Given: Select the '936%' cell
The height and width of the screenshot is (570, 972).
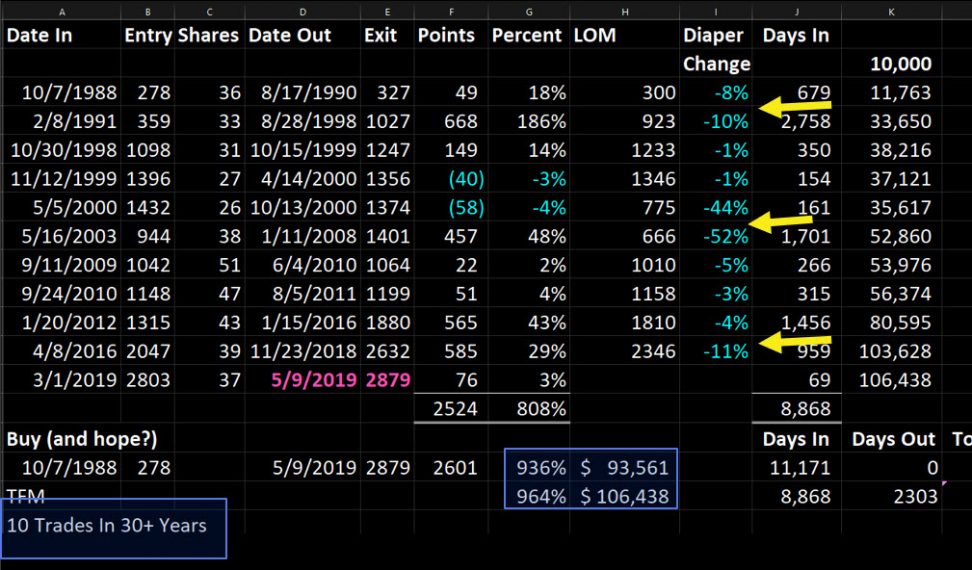Looking at the screenshot, I should 529,467.
